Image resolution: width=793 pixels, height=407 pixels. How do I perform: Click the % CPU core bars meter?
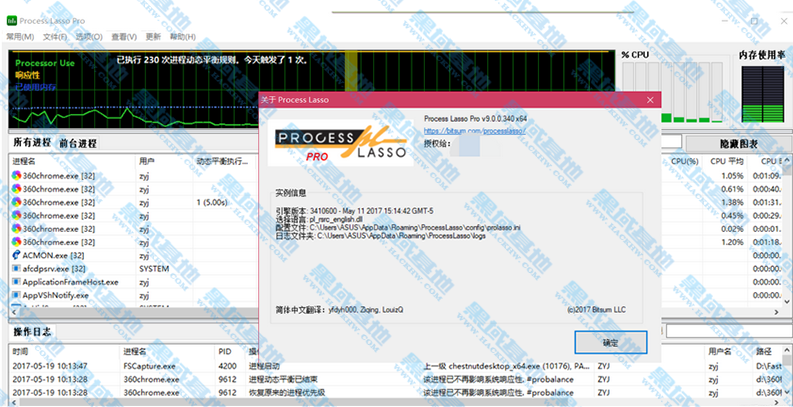coord(673,92)
